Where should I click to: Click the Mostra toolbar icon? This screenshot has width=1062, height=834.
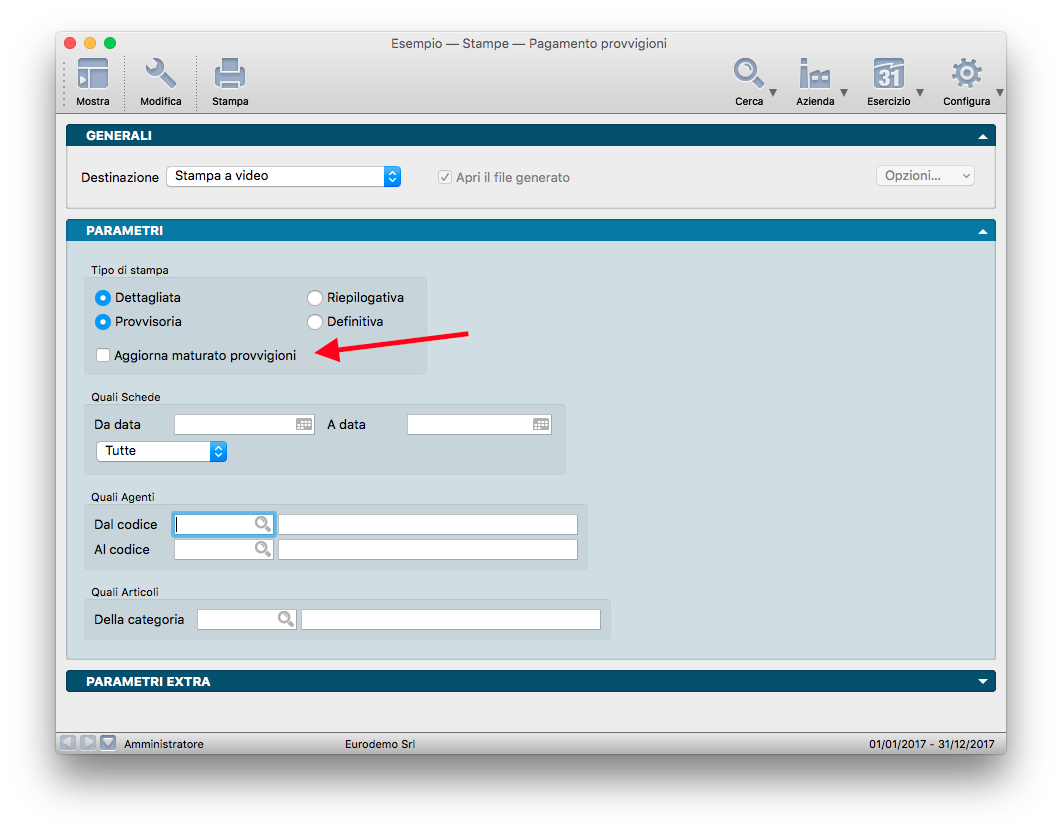tap(92, 76)
